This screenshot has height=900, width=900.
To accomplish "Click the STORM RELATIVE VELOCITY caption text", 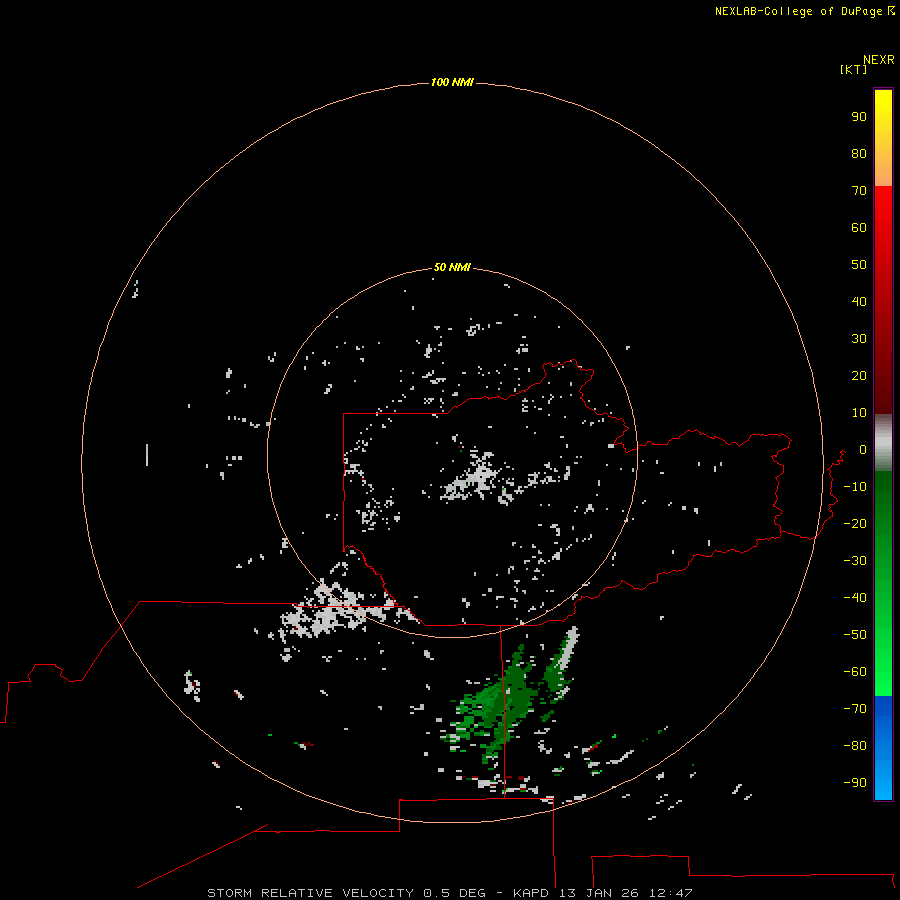I will click(310, 893).
